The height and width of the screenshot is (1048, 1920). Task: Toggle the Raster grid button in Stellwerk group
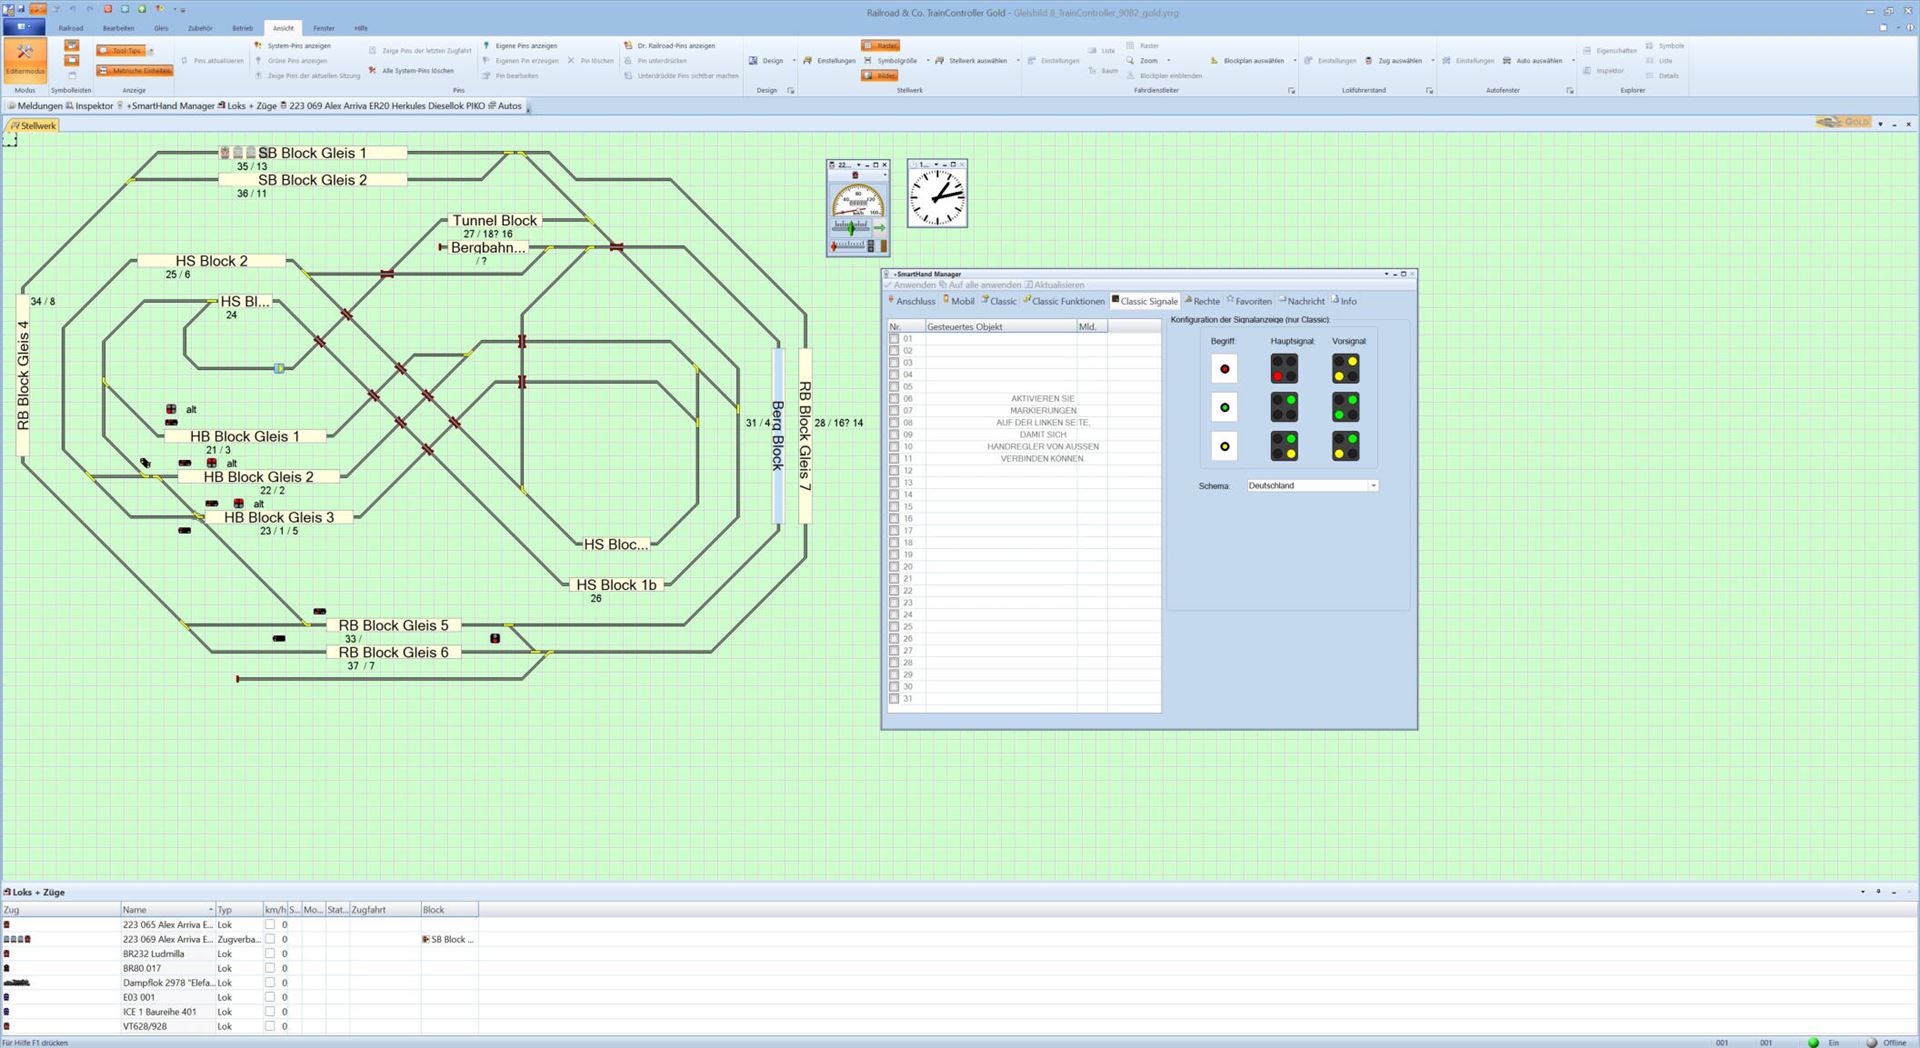881,46
